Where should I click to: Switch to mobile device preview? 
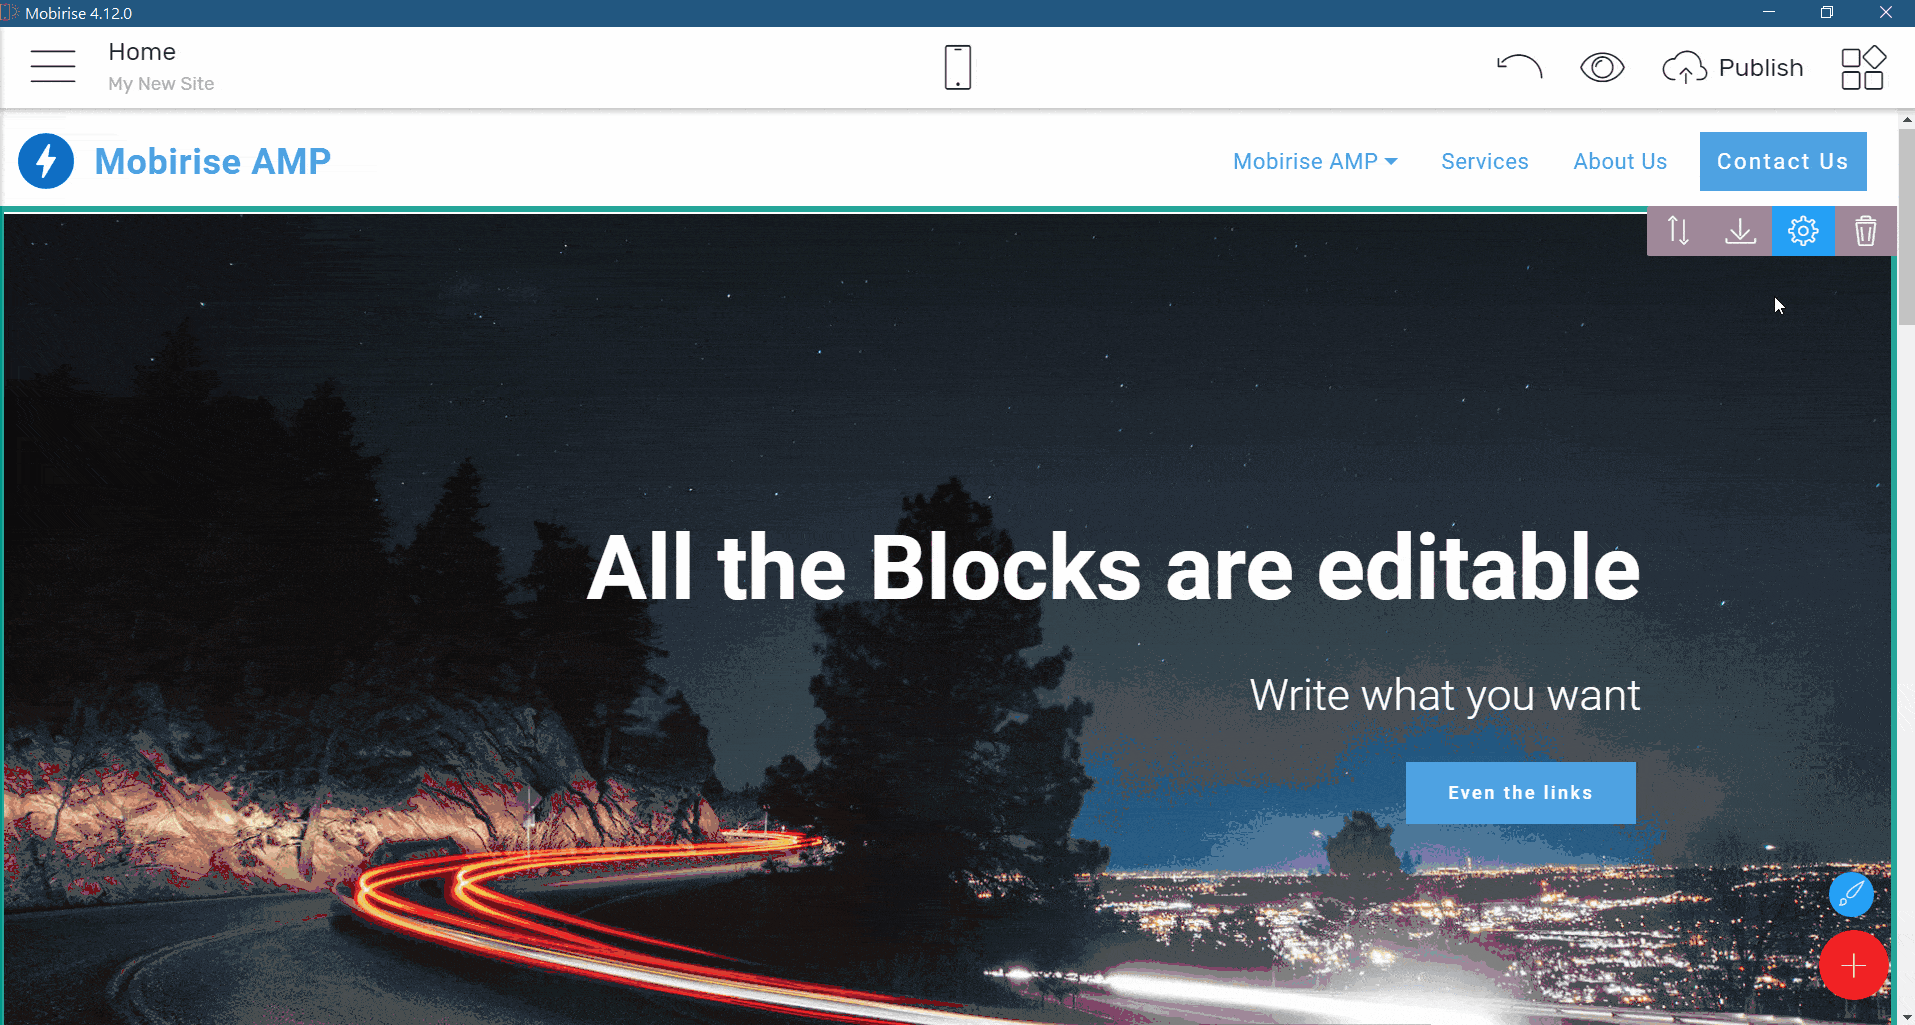coord(957,67)
